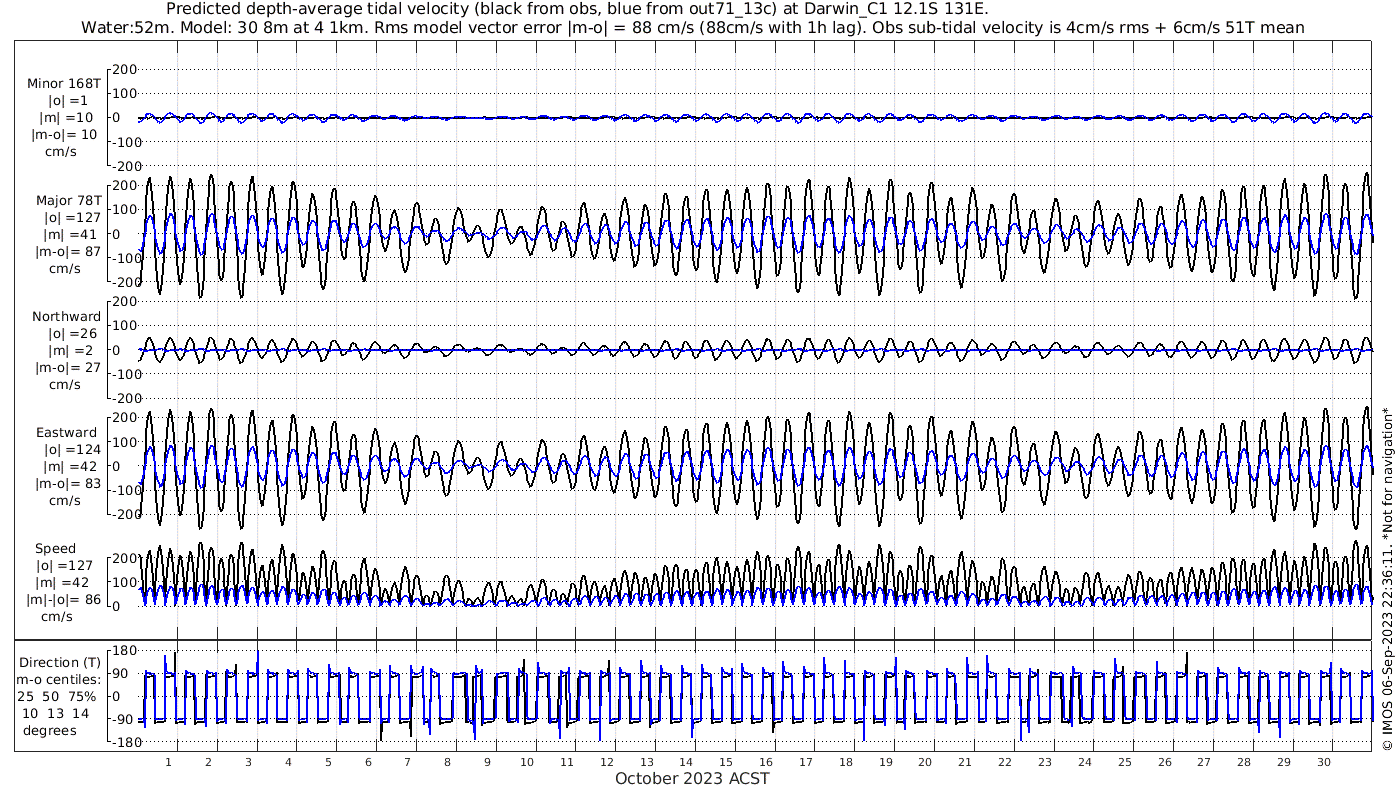The width and height of the screenshot is (1400, 800).
Task: Click the '200' tick of the Eastward panel
Action: (x=123, y=418)
